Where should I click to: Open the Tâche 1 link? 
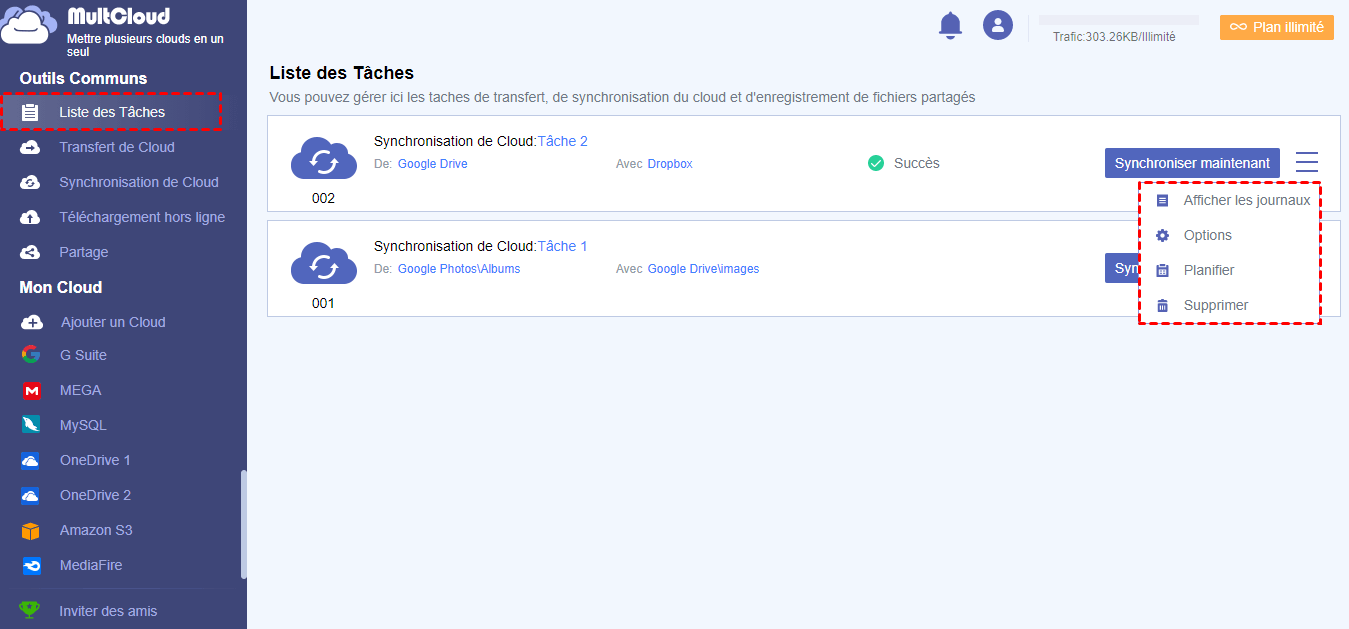562,246
